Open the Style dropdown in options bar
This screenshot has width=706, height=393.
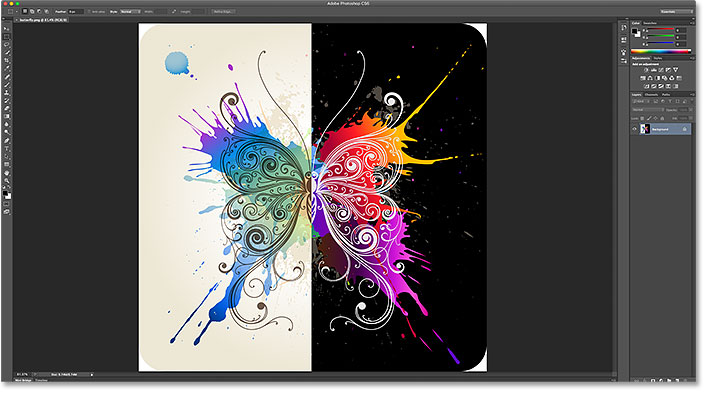coord(131,12)
